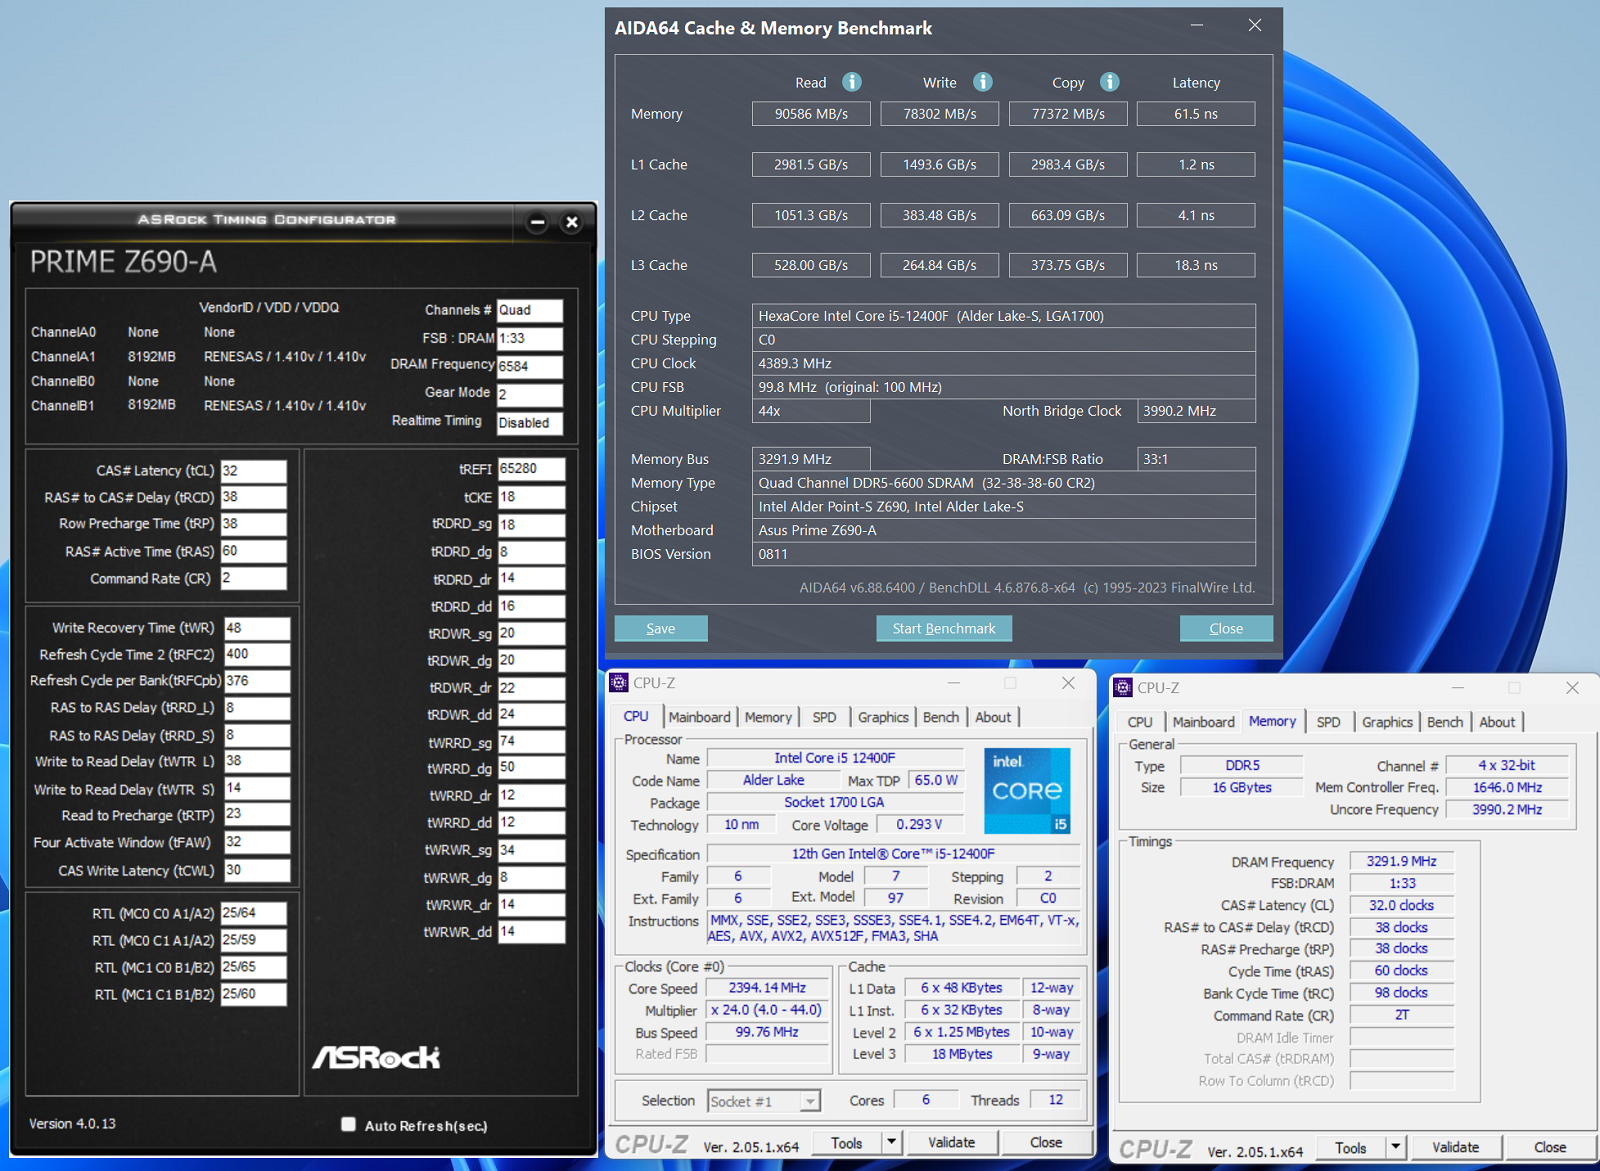The height and width of the screenshot is (1171, 1600).
Task: Click Close button in right CPU-Z window
Action: [x=1550, y=1147]
